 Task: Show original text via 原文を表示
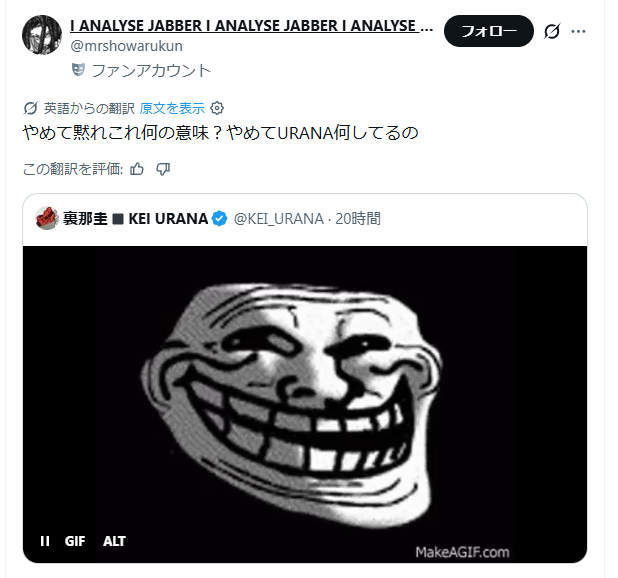[172, 108]
